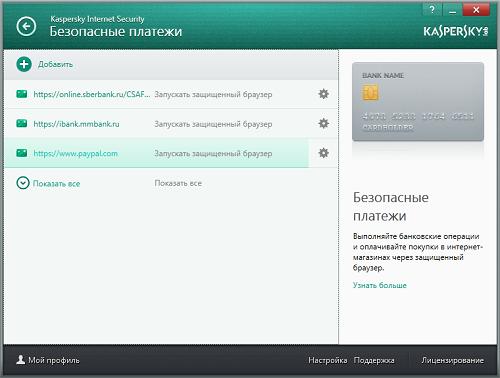The image size is (500, 378).
Task: Go back using the circled arrow icon
Action: tap(26, 26)
